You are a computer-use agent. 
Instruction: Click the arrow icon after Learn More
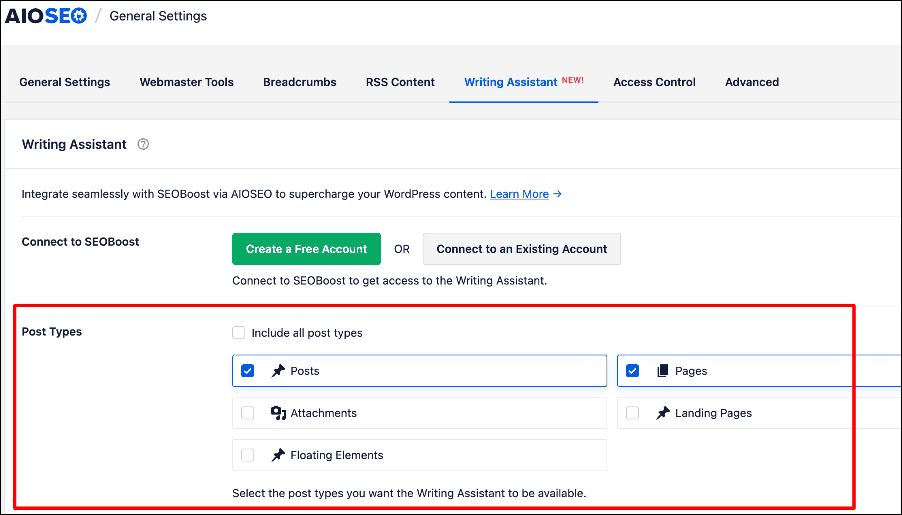557,194
